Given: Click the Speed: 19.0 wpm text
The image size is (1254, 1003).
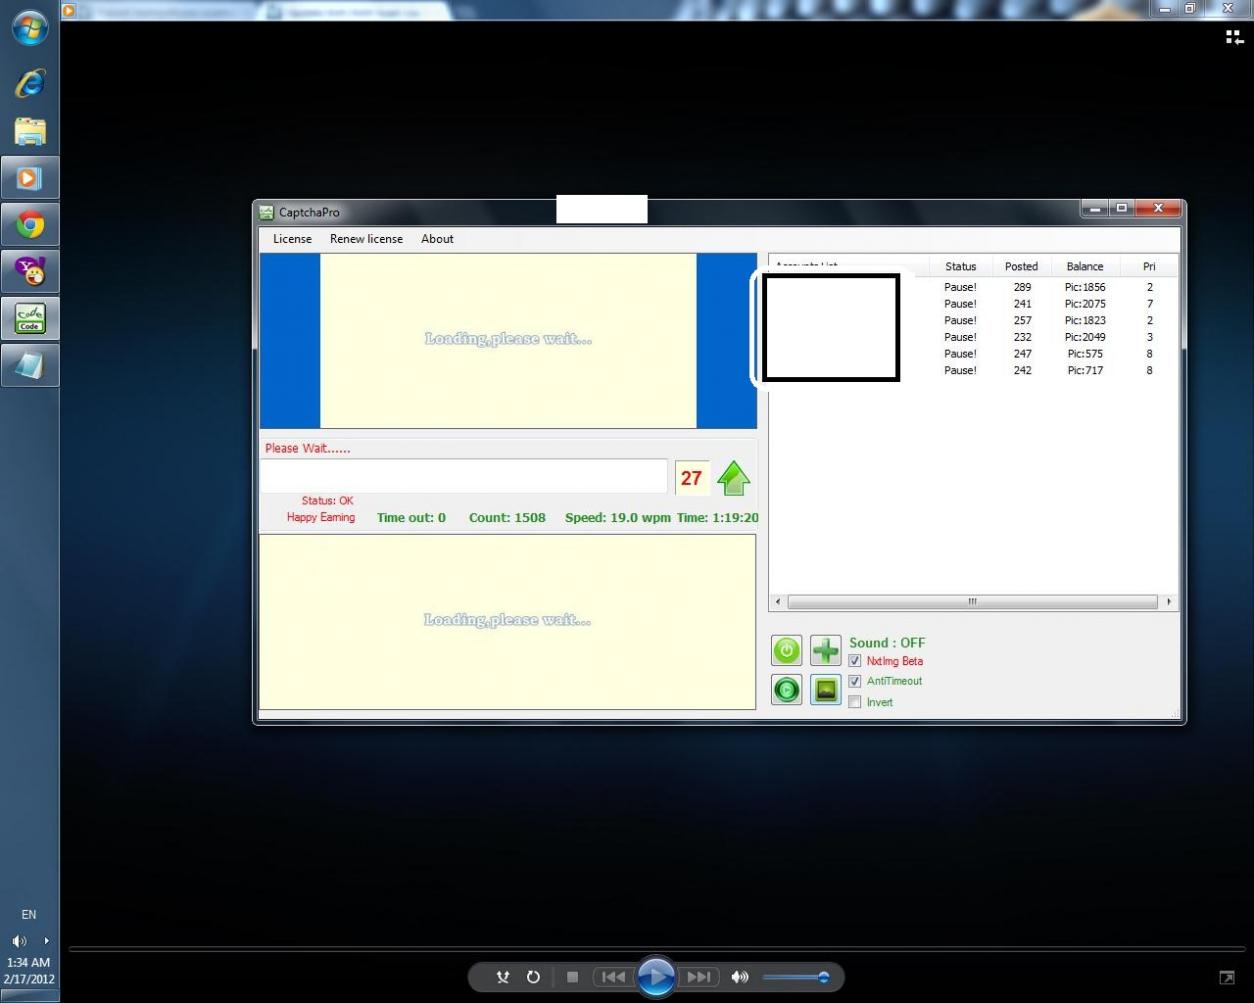Looking at the screenshot, I should [x=617, y=518].
